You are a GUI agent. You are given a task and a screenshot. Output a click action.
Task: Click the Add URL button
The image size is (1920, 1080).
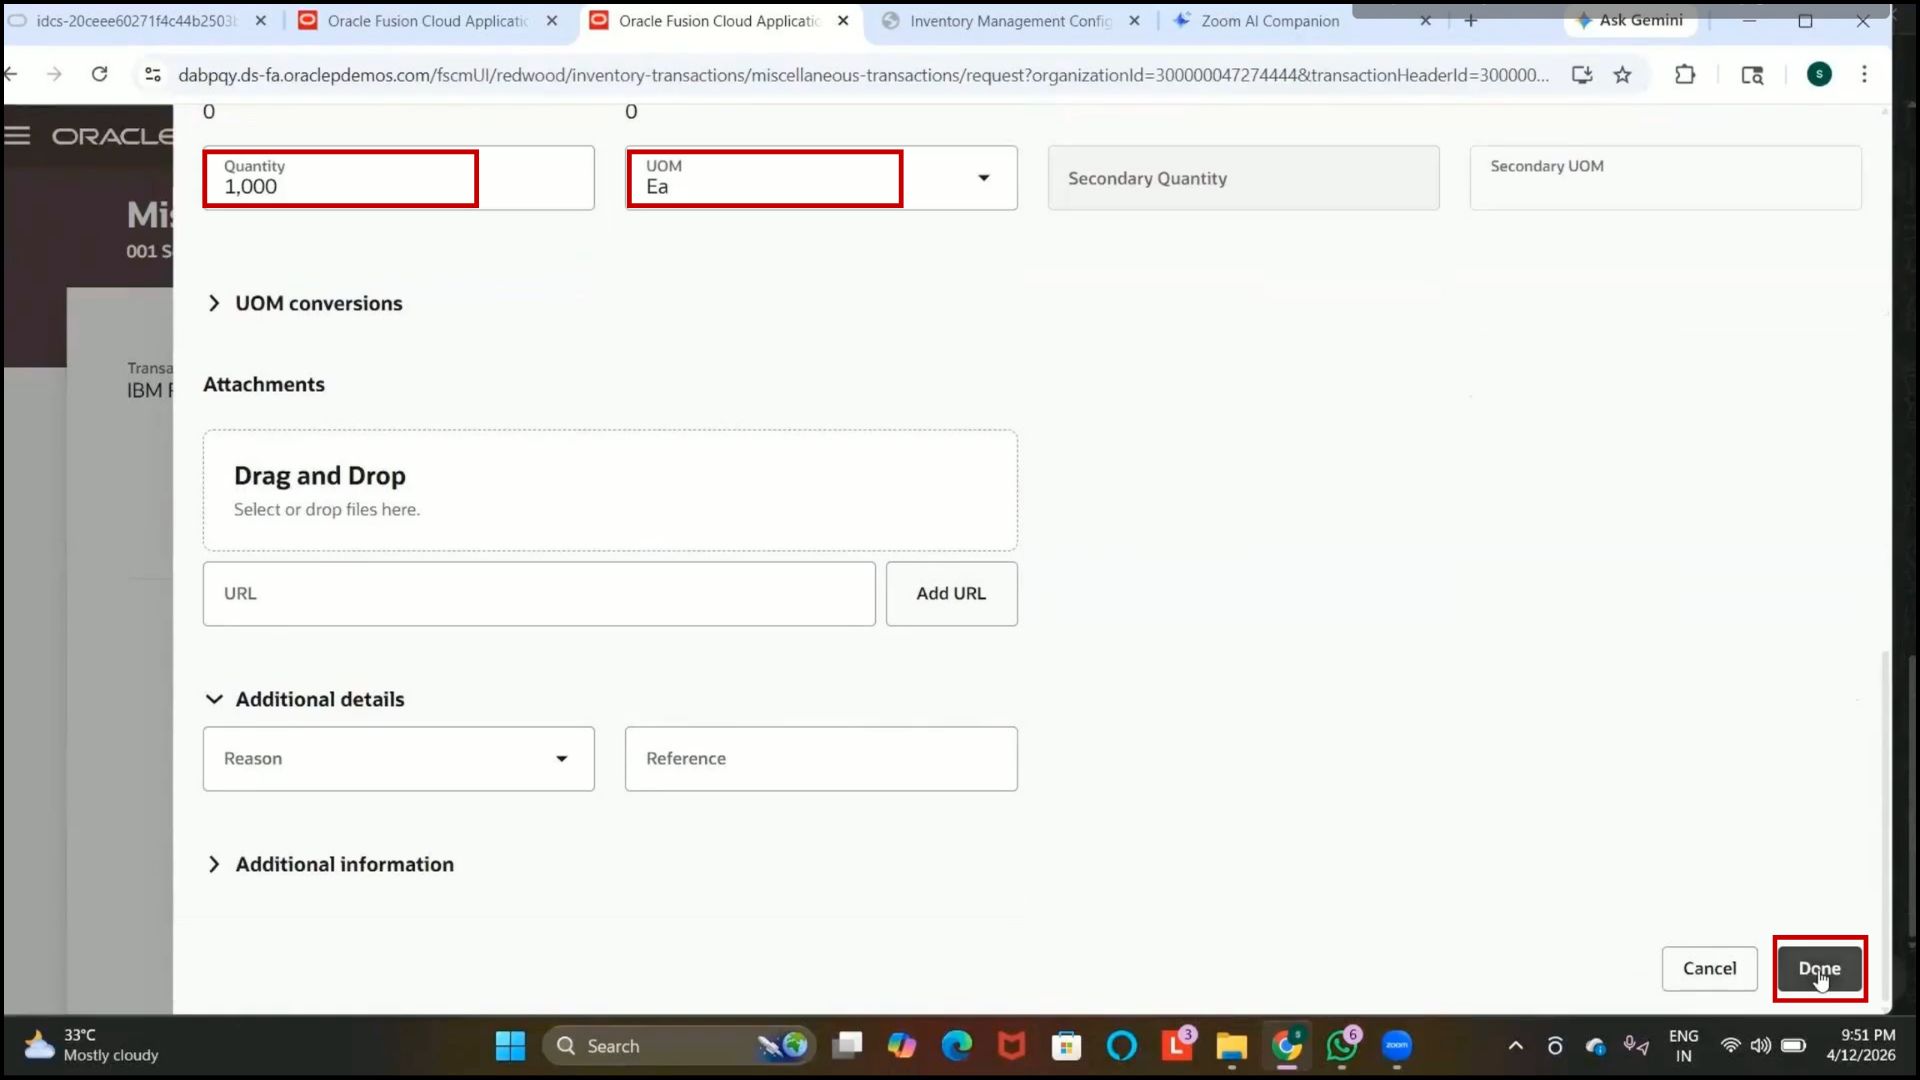click(x=951, y=594)
